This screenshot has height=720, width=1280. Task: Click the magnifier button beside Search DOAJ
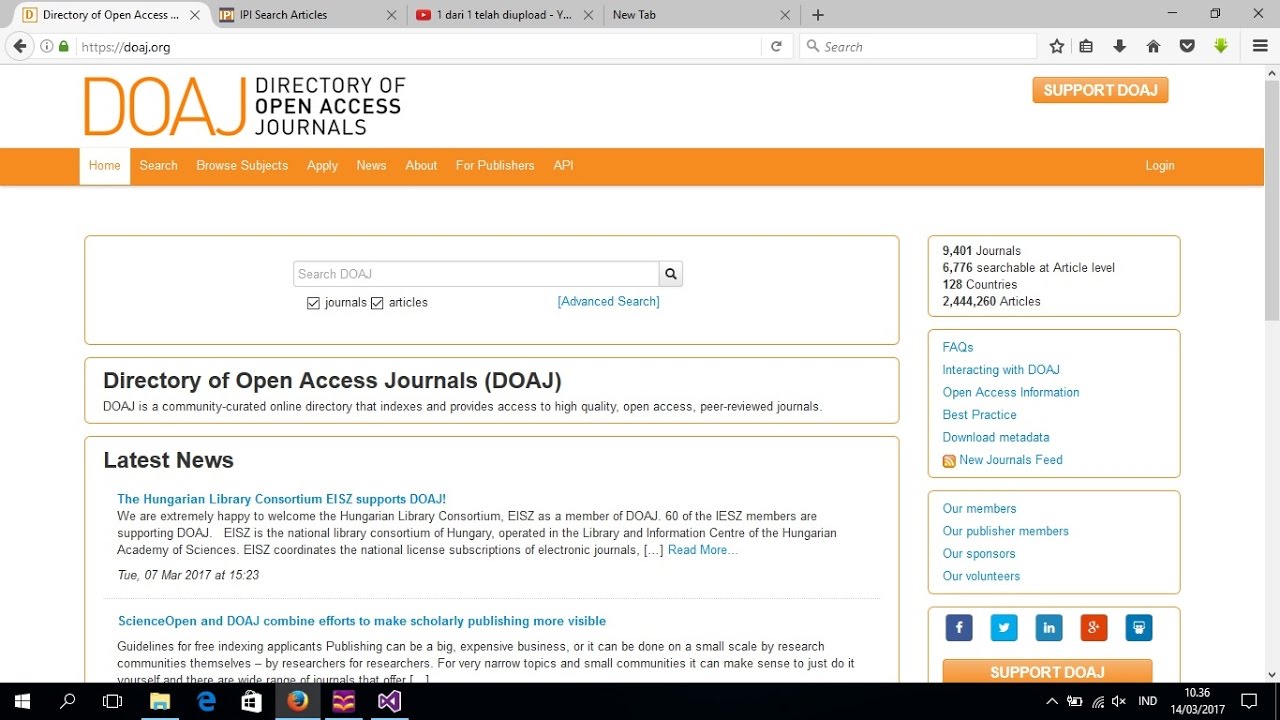click(x=671, y=274)
